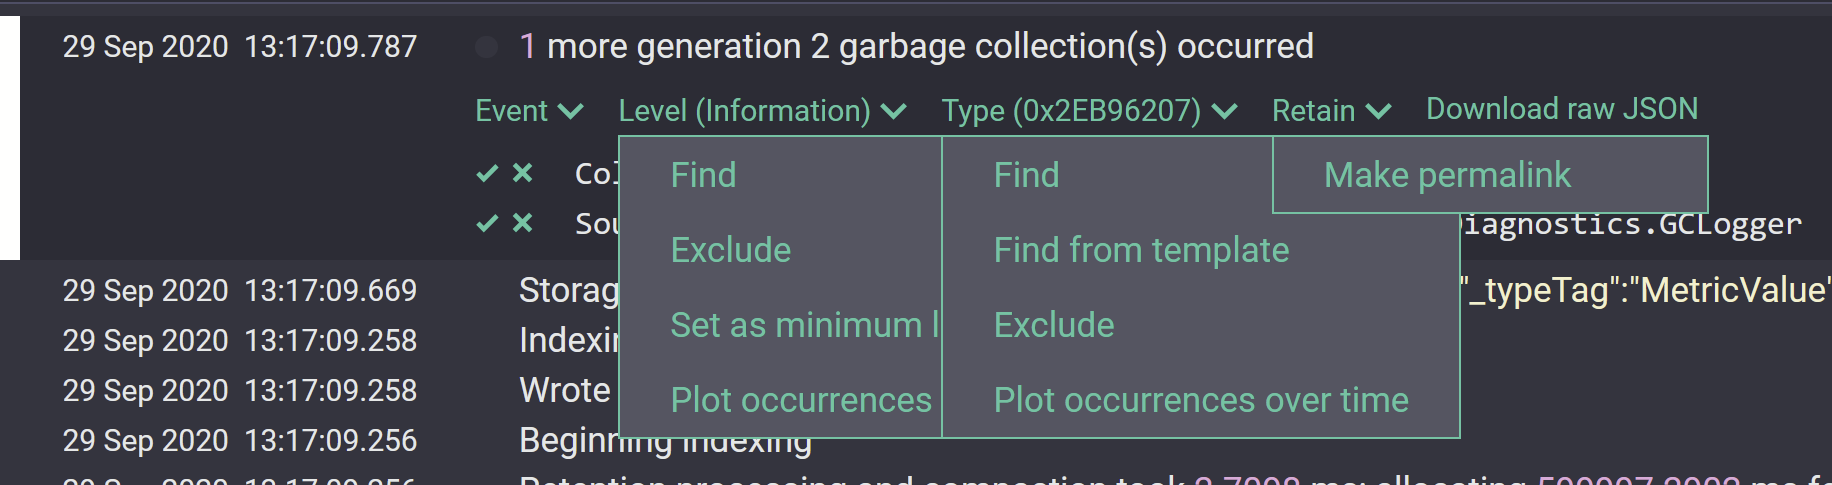Click the garbage collection event message text

[916, 47]
